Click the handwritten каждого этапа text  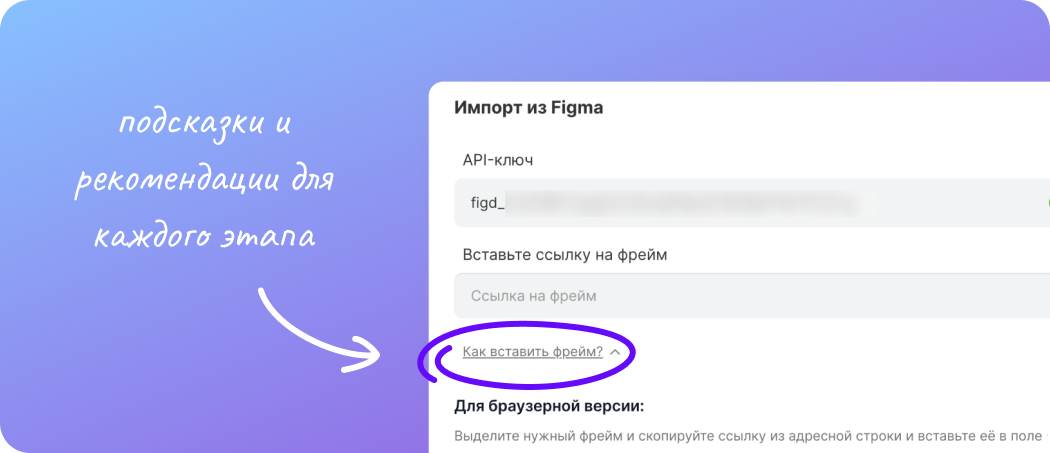point(204,236)
